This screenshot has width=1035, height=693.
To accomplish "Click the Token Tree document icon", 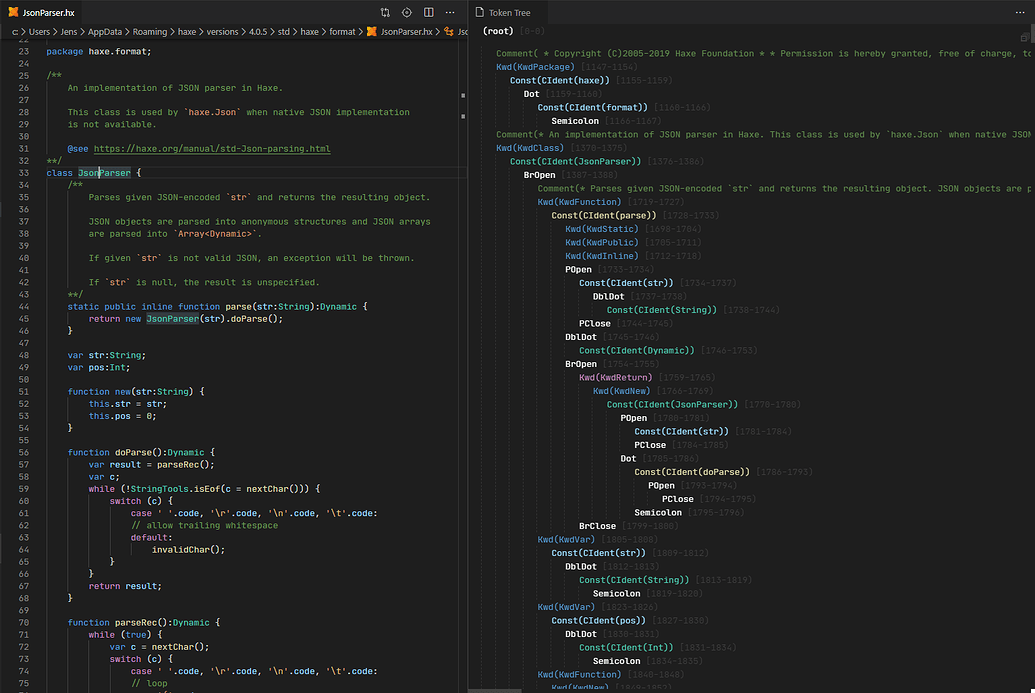I will click(479, 13).
